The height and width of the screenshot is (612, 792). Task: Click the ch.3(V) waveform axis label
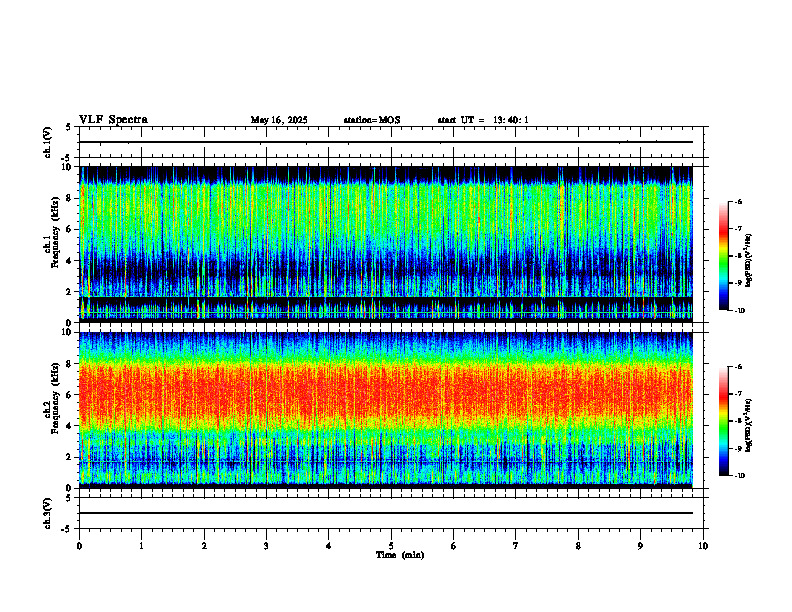point(47,513)
